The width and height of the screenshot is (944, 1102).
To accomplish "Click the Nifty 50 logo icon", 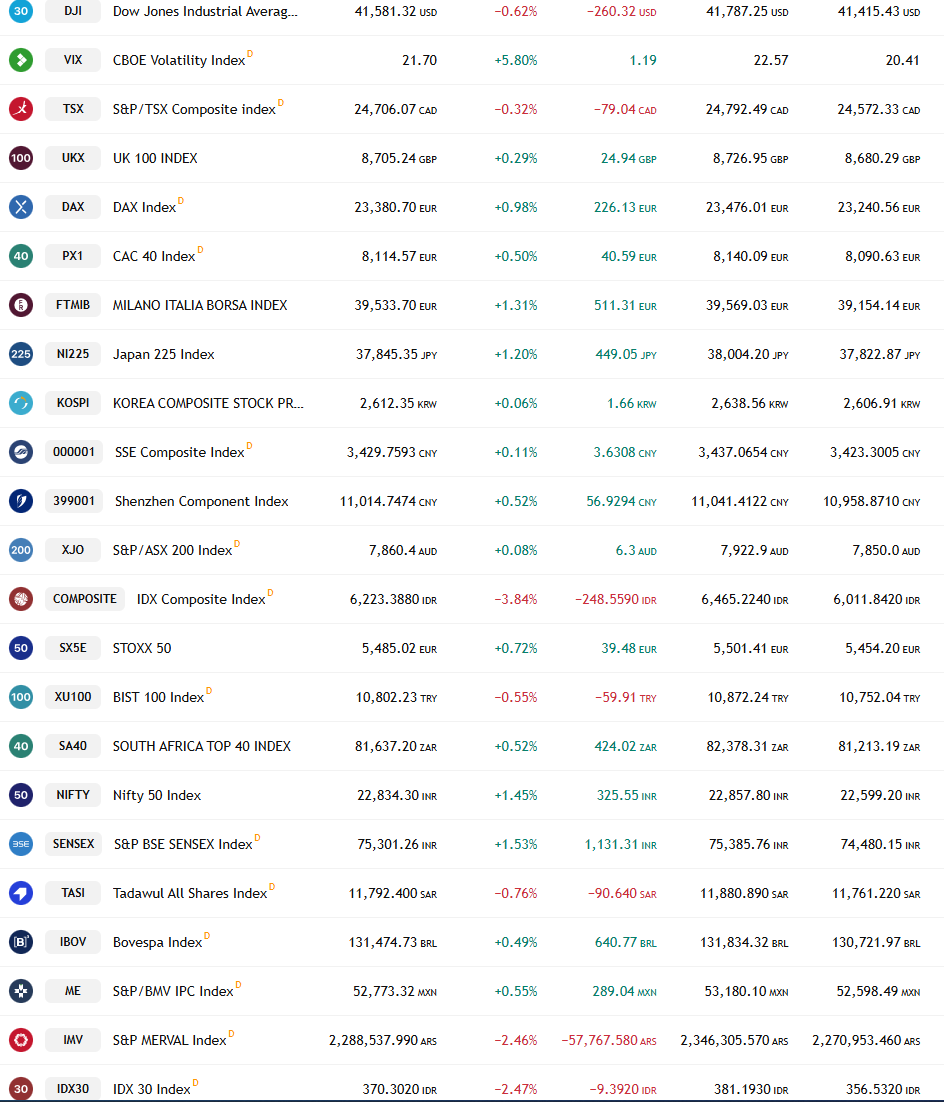I will point(21,795).
